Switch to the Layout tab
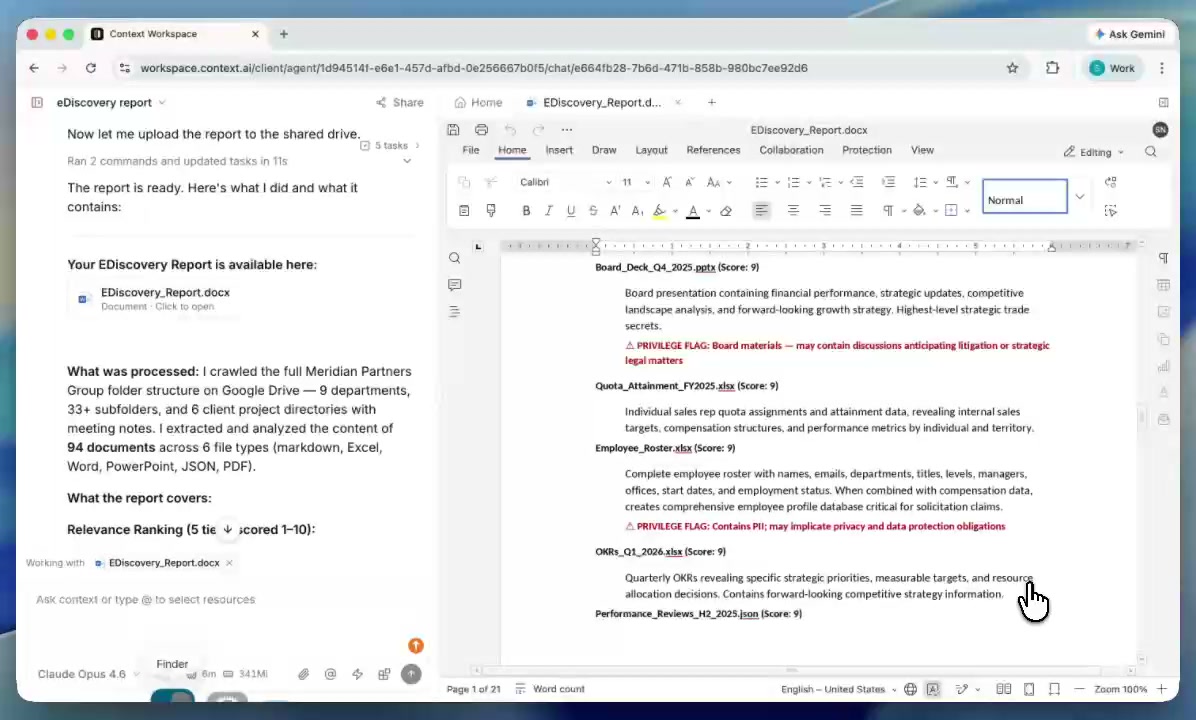1196x720 pixels. pyautogui.click(x=651, y=150)
